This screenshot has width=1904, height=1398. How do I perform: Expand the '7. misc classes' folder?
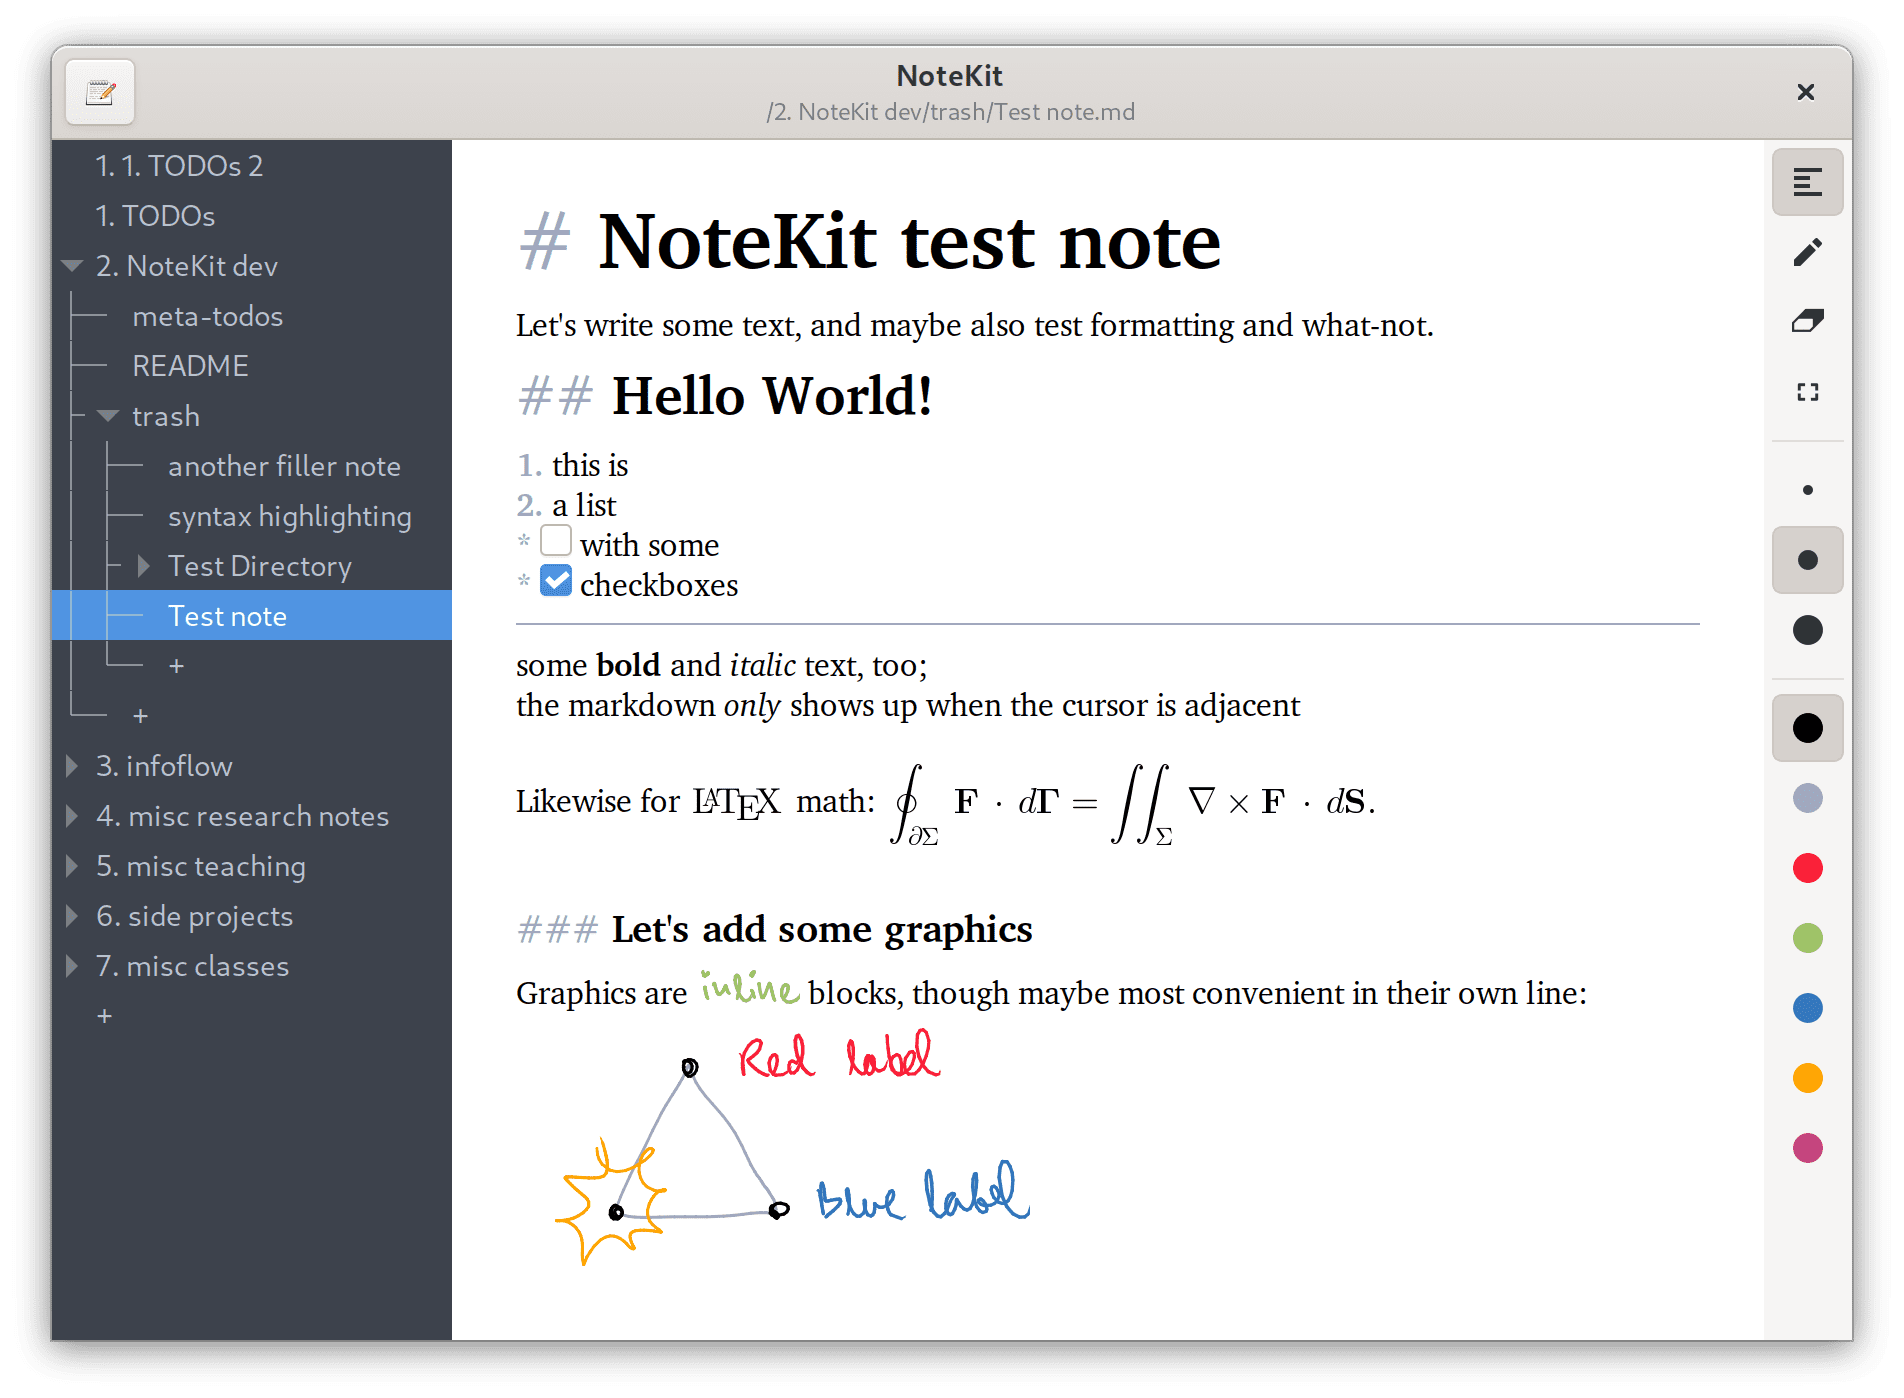(72, 966)
